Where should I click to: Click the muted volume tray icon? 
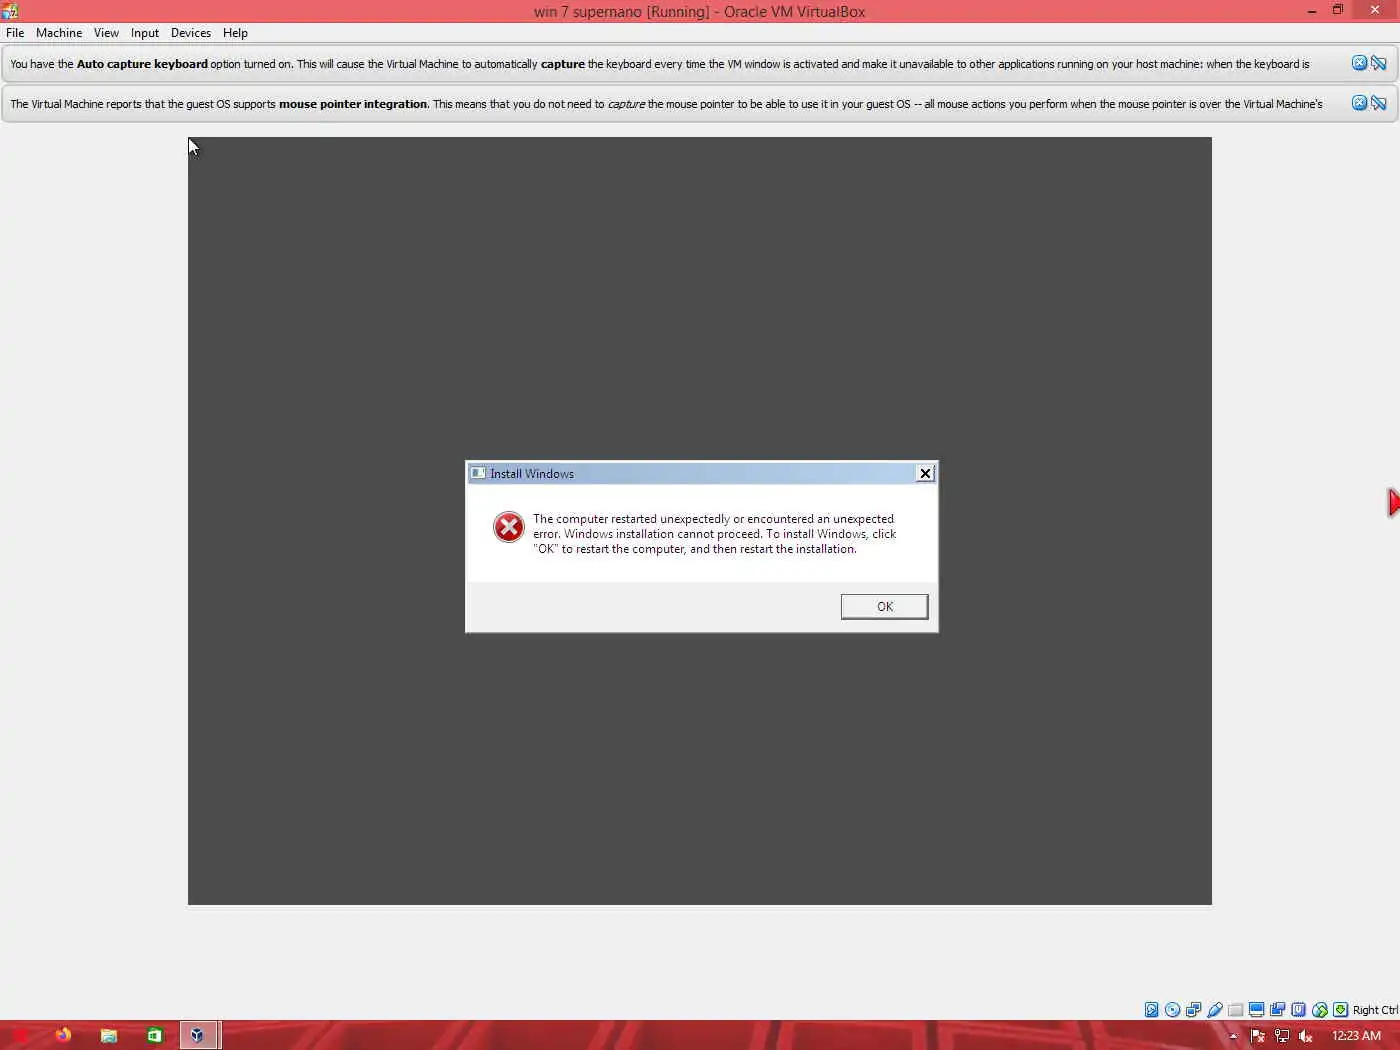(x=1305, y=1036)
